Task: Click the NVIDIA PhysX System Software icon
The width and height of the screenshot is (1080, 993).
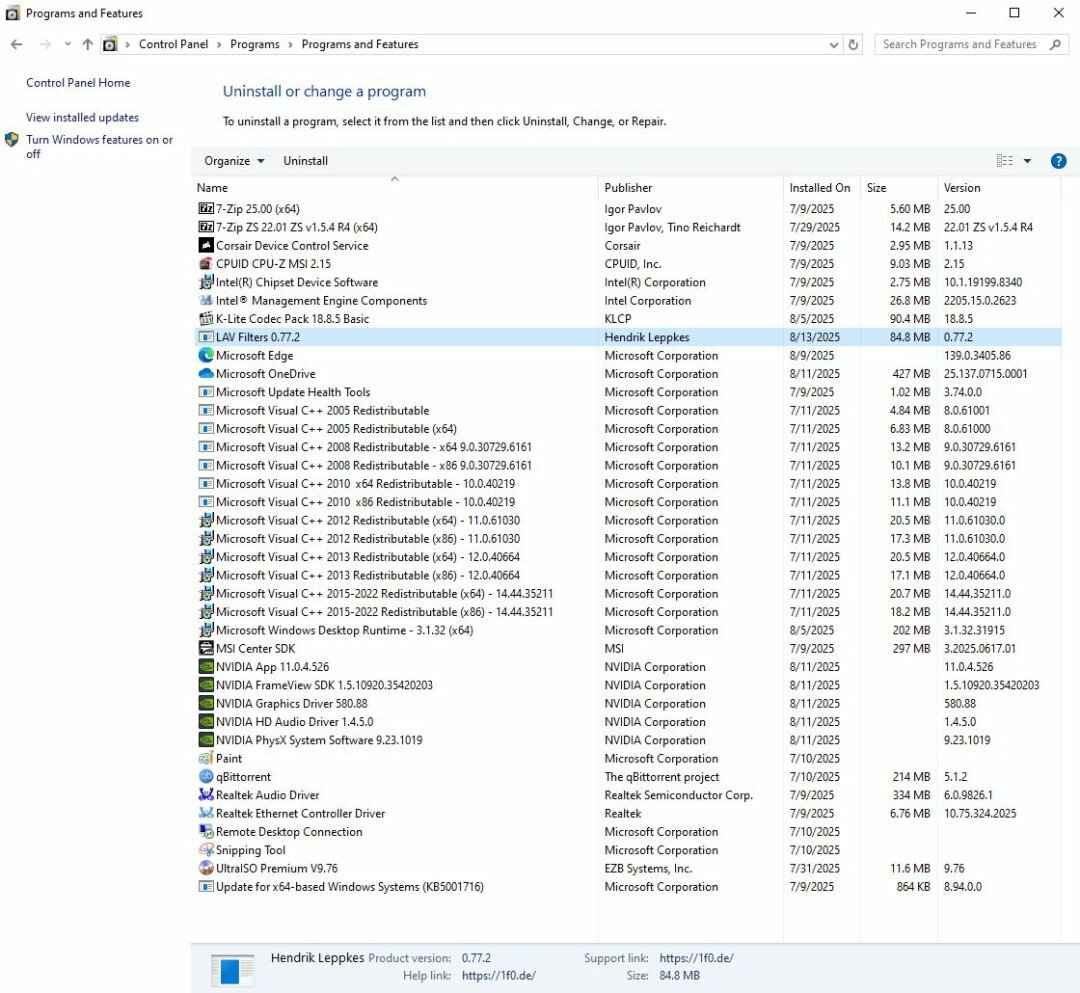Action: pyautogui.click(x=205, y=740)
